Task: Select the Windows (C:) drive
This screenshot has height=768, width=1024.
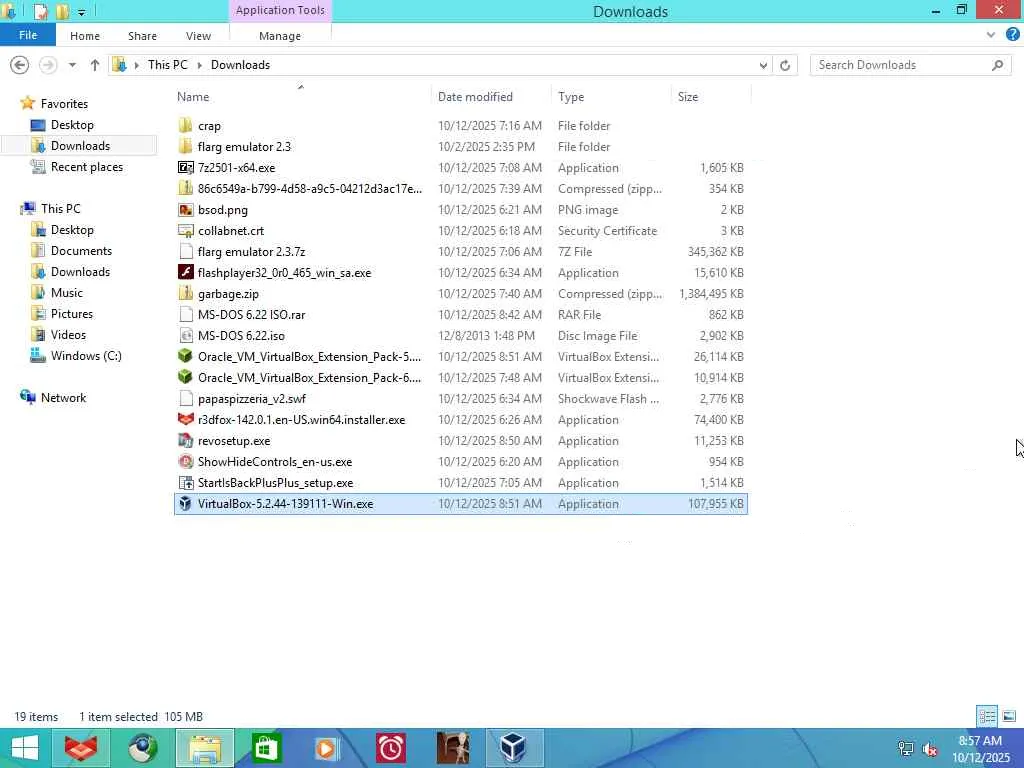Action: pos(86,356)
